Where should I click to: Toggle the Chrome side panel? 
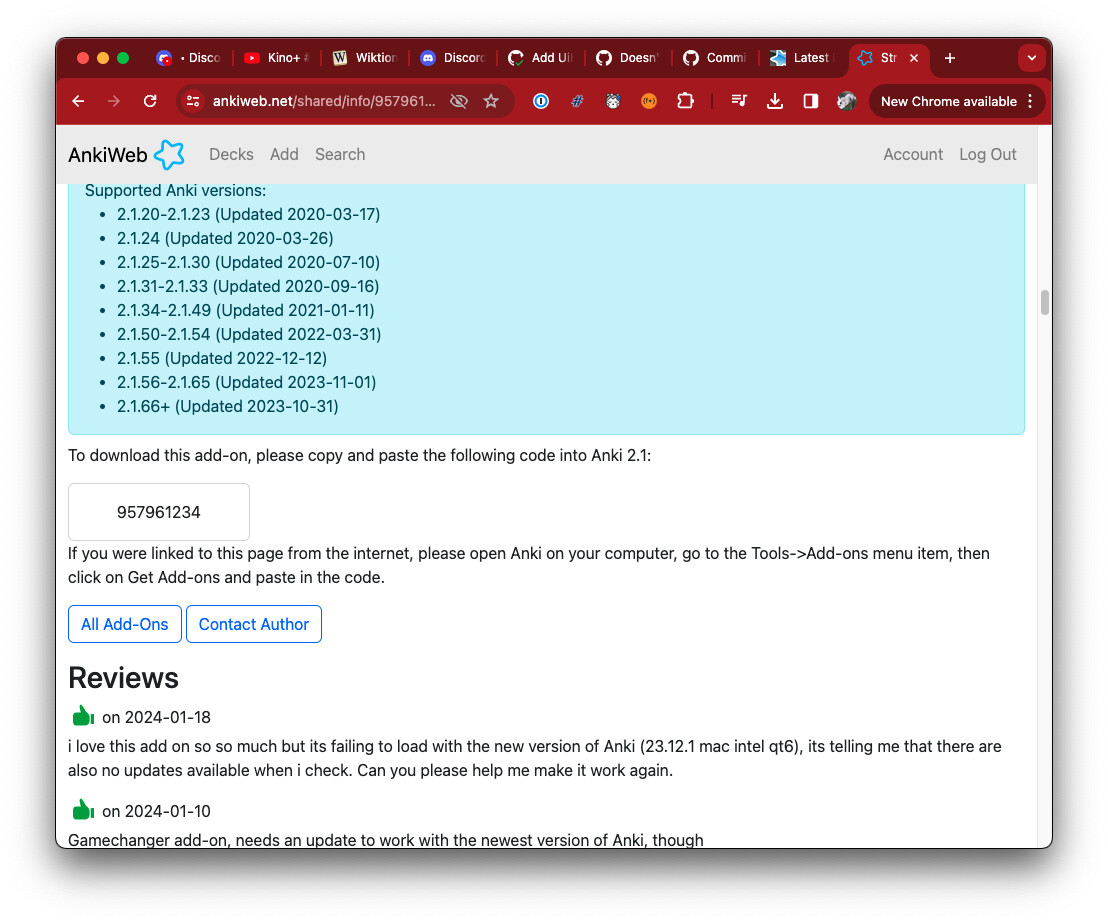click(811, 102)
